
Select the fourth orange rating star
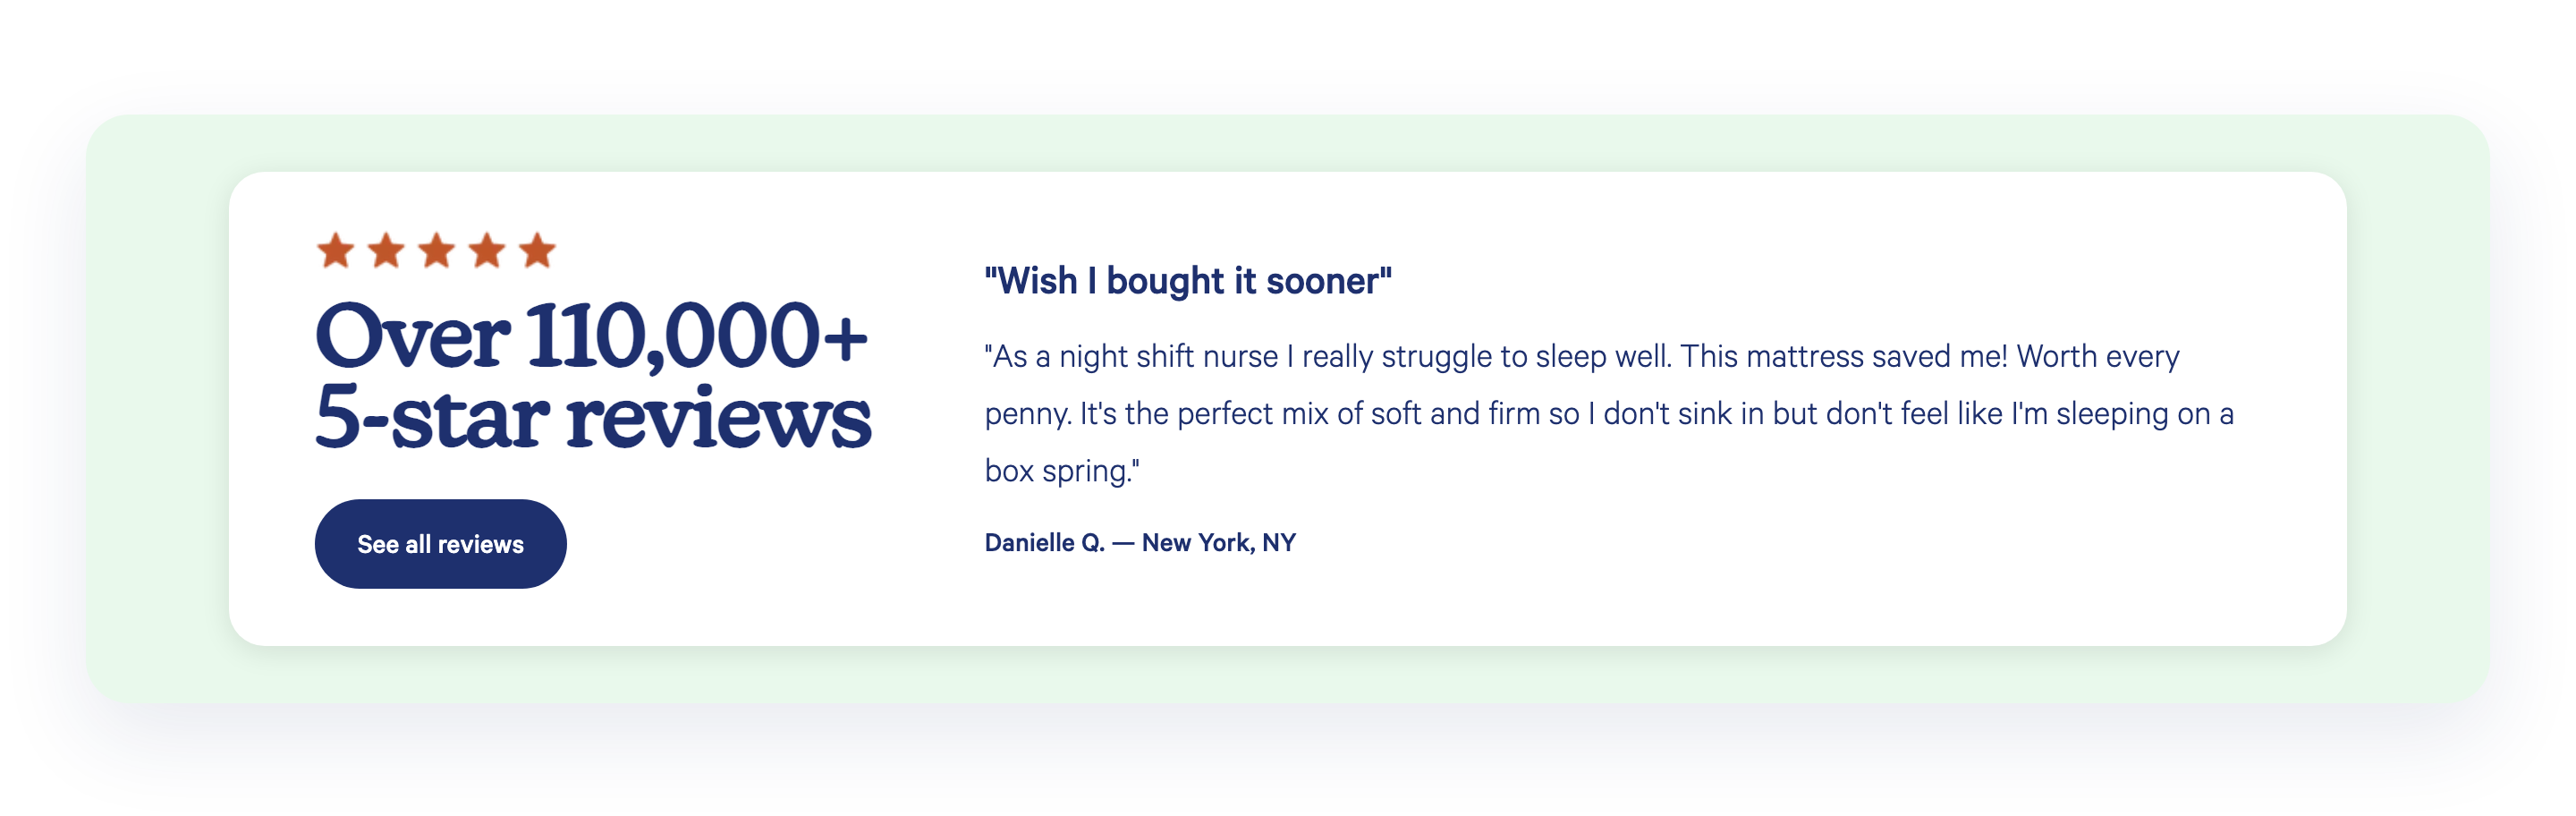tap(487, 250)
